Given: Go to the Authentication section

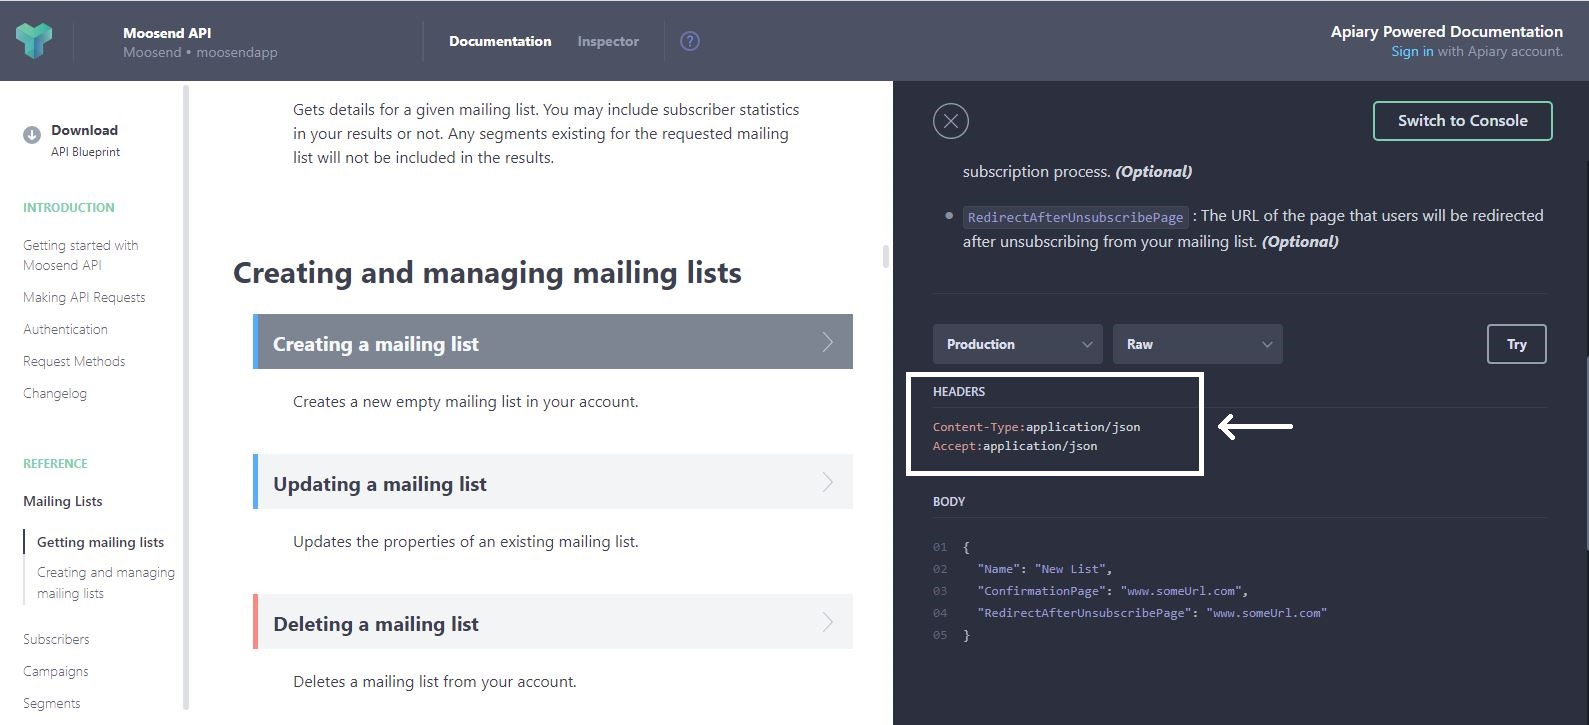Looking at the screenshot, I should click(x=65, y=329).
